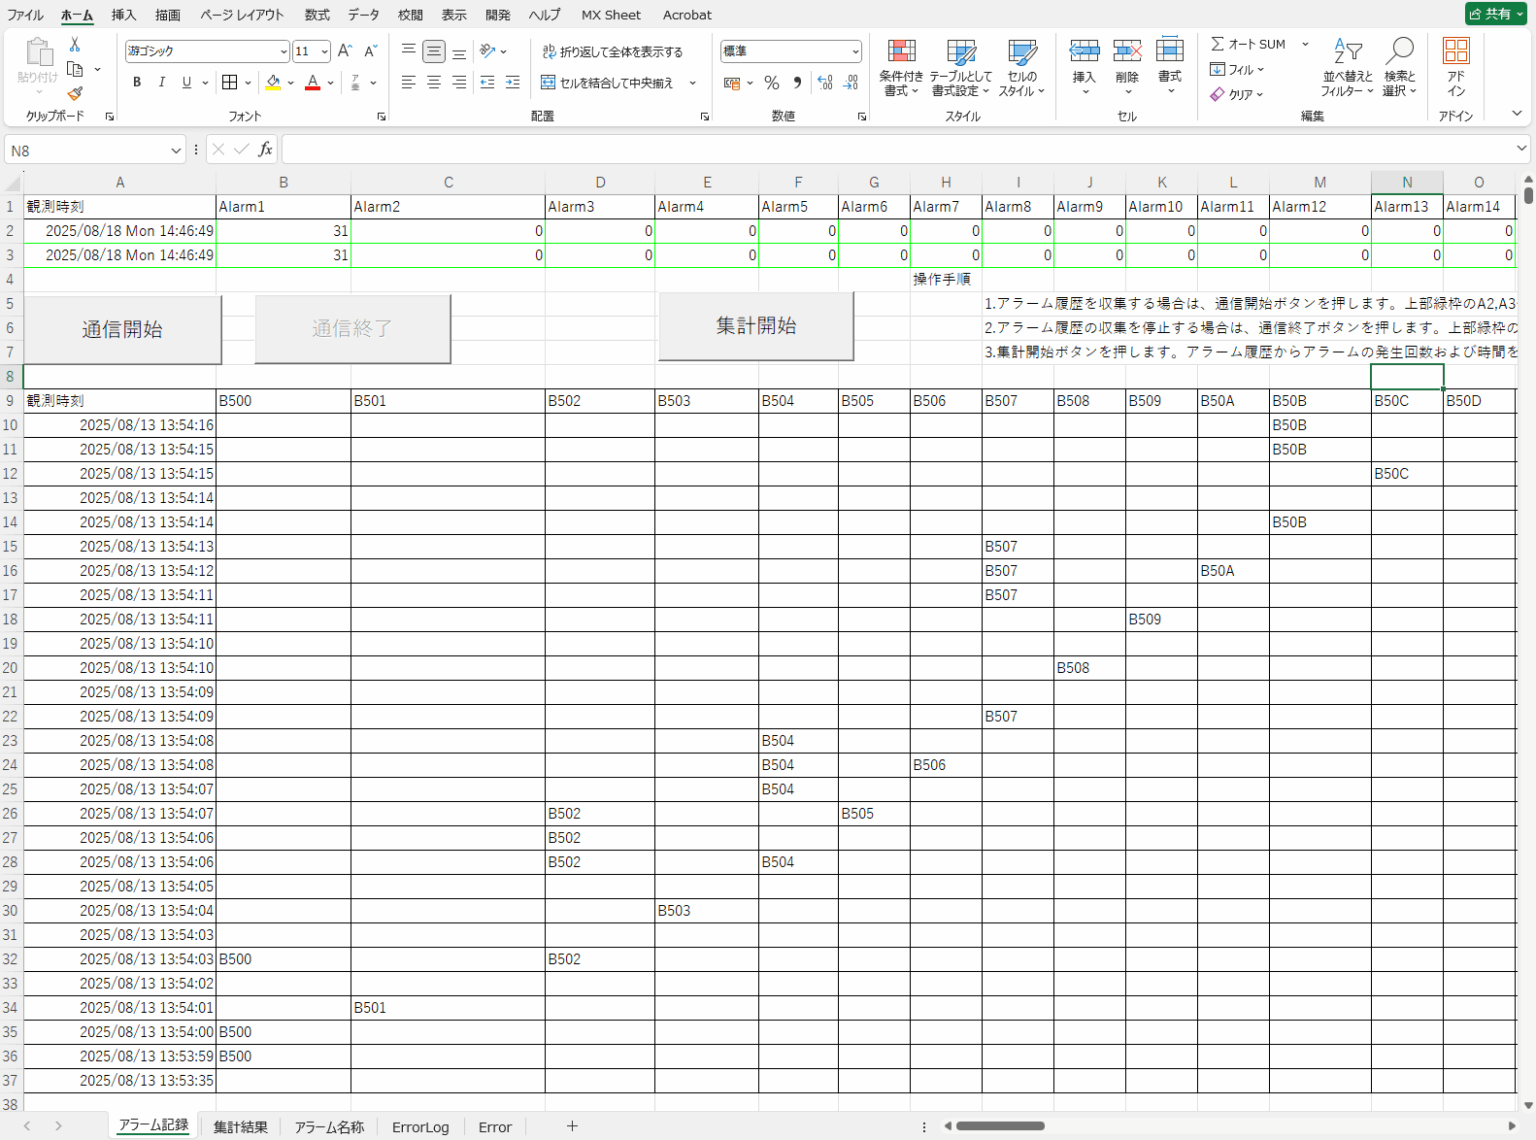Switch to the 集計結果 sheet tab
The width and height of the screenshot is (1536, 1140).
click(x=241, y=1126)
